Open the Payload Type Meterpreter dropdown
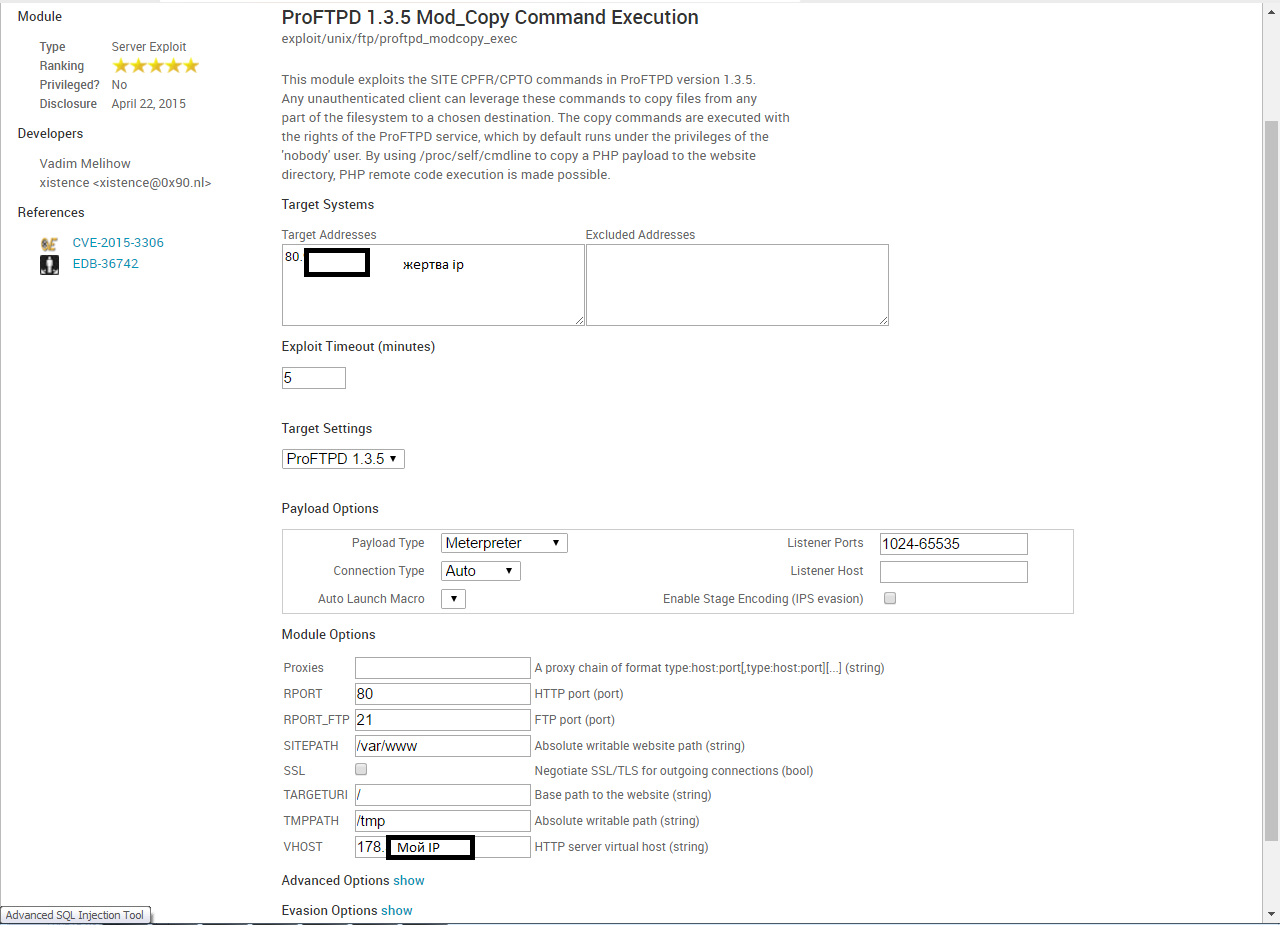This screenshot has width=1280, height=925. coord(504,543)
